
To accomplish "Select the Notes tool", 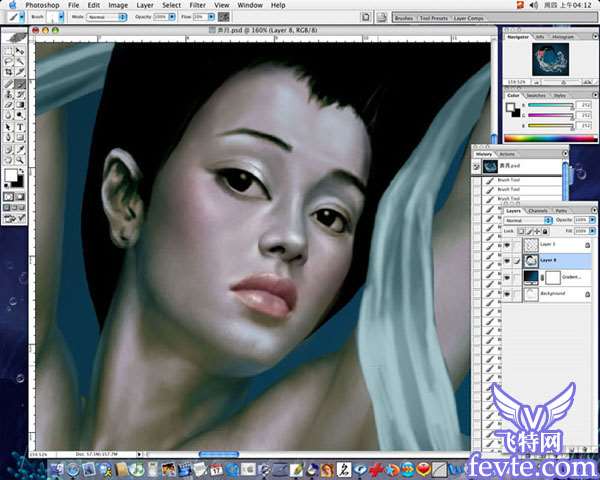I will coord(8,149).
